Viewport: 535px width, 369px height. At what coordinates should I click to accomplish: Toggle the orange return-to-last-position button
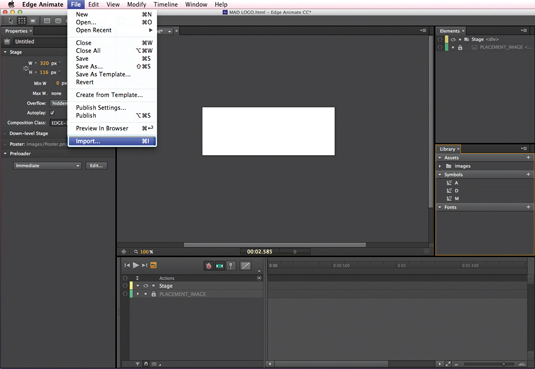pos(154,265)
